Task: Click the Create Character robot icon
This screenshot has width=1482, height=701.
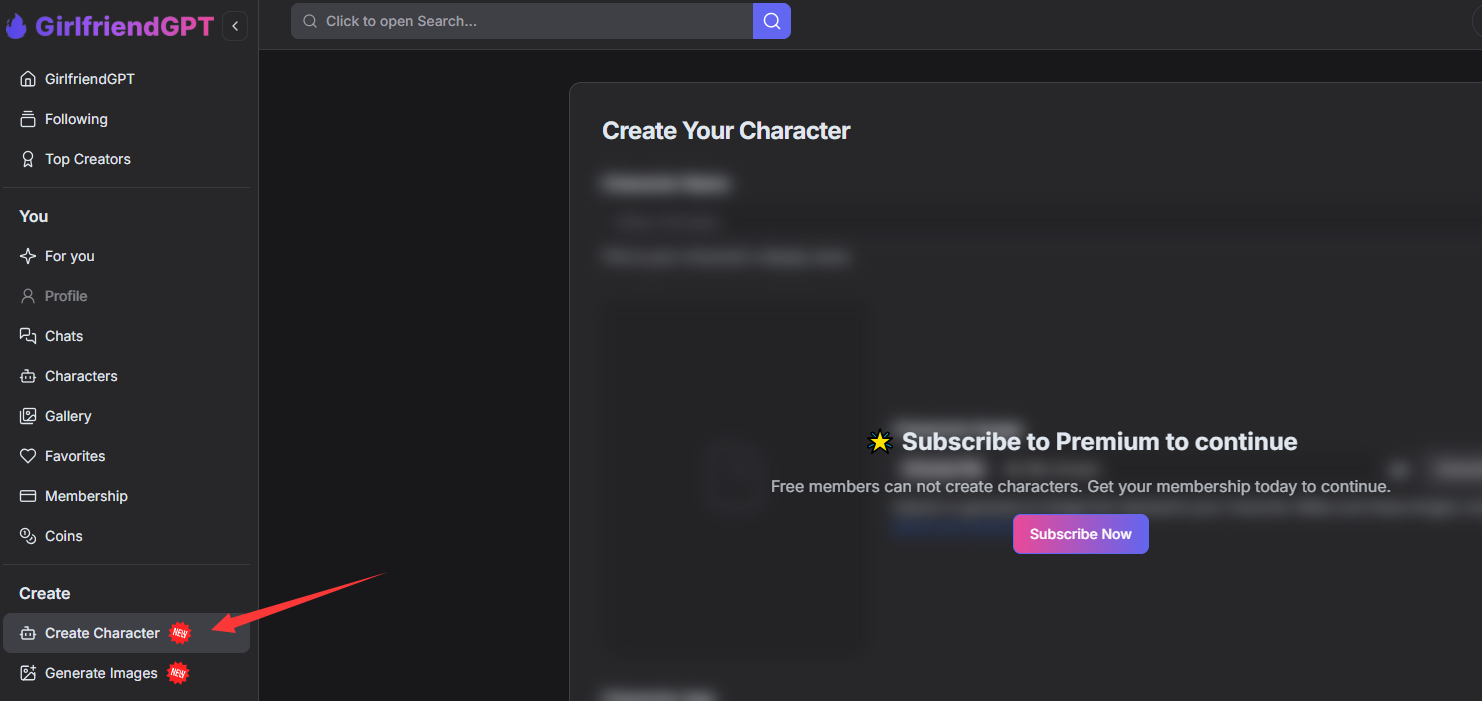Action: [x=28, y=633]
